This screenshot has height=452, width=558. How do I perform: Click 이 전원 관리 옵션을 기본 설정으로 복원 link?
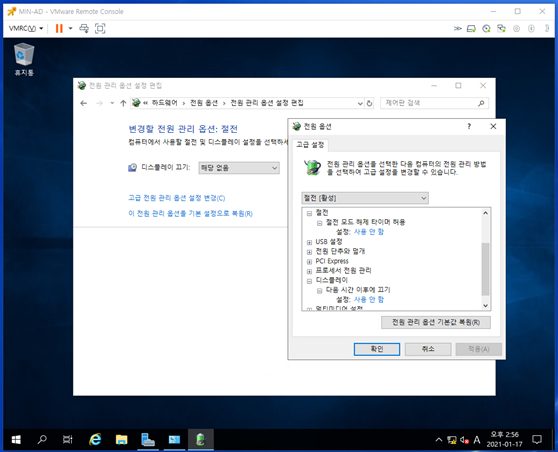(x=190, y=214)
